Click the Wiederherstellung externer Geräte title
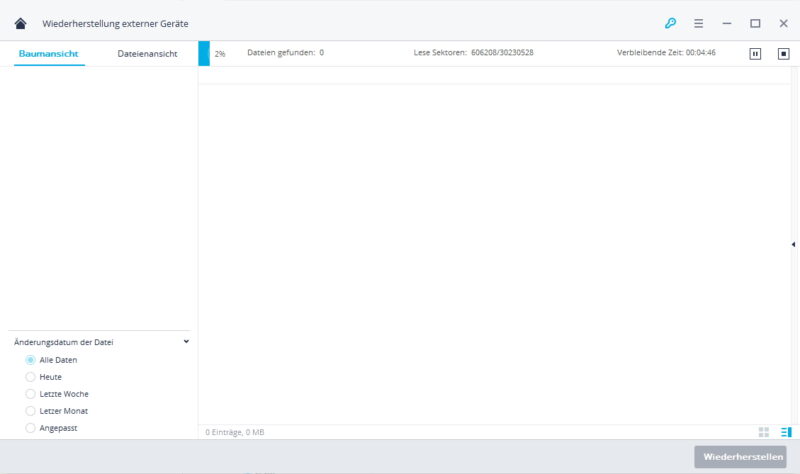The height and width of the screenshot is (474, 800). pyautogui.click(x=115, y=23)
